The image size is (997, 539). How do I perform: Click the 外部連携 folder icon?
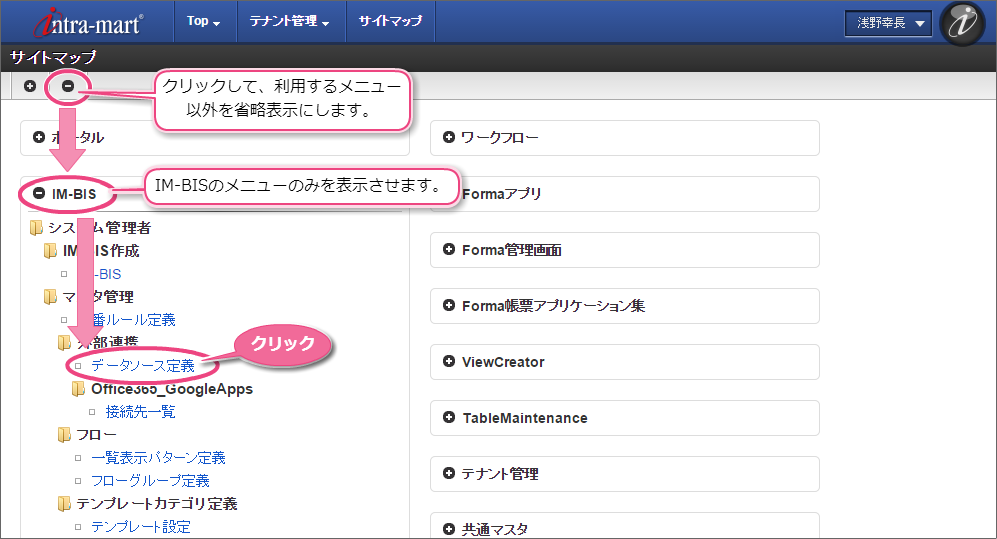tap(64, 343)
